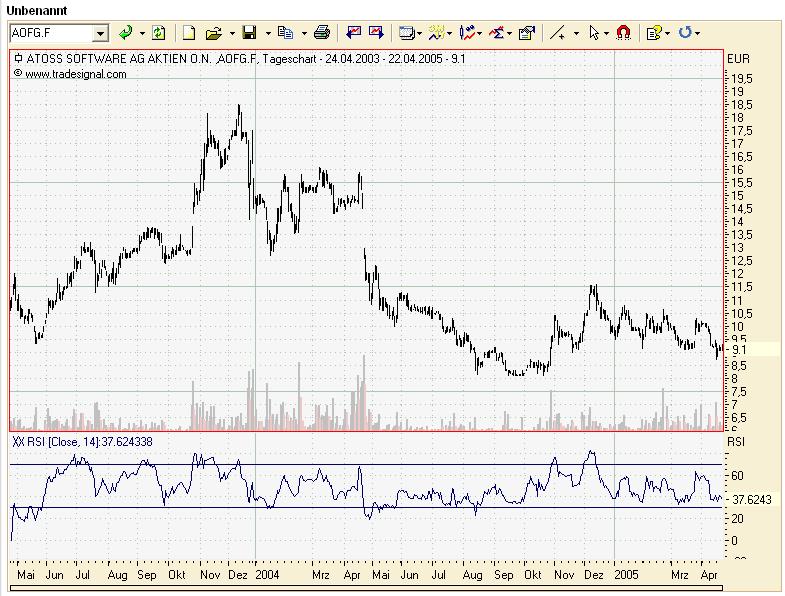Image resolution: width=785 pixels, height=596 pixels.
Task: Open dropdown arrow beside the window layout icon
Action: click(x=419, y=34)
